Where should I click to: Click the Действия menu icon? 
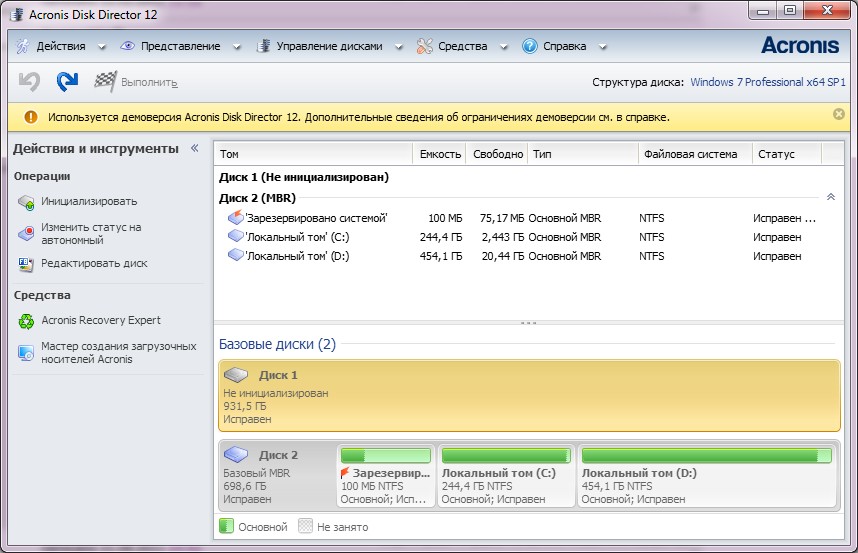(x=22, y=46)
